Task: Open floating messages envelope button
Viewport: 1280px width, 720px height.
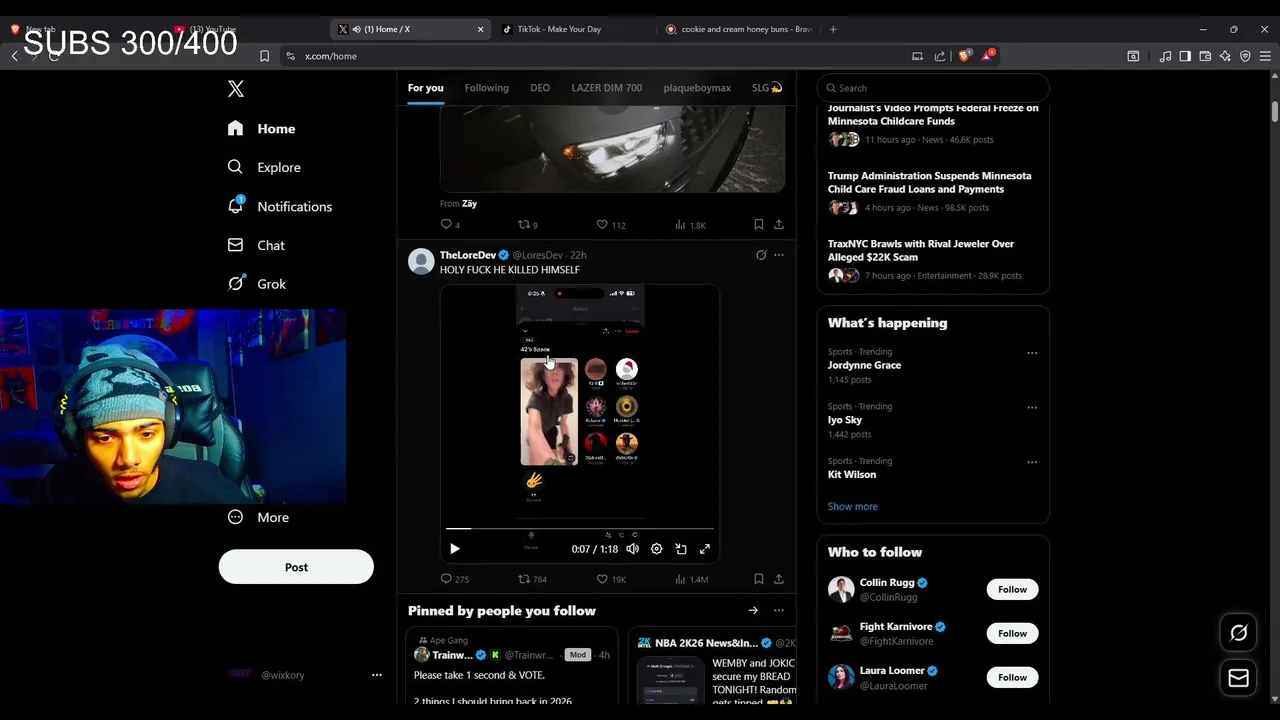Action: [x=1239, y=678]
